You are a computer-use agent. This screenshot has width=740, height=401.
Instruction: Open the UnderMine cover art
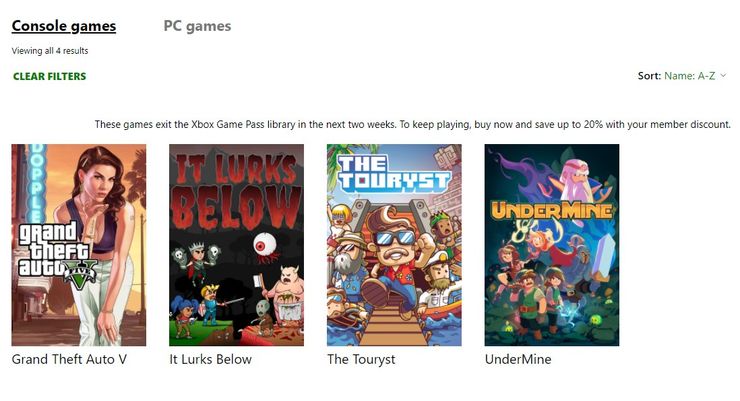(x=552, y=245)
